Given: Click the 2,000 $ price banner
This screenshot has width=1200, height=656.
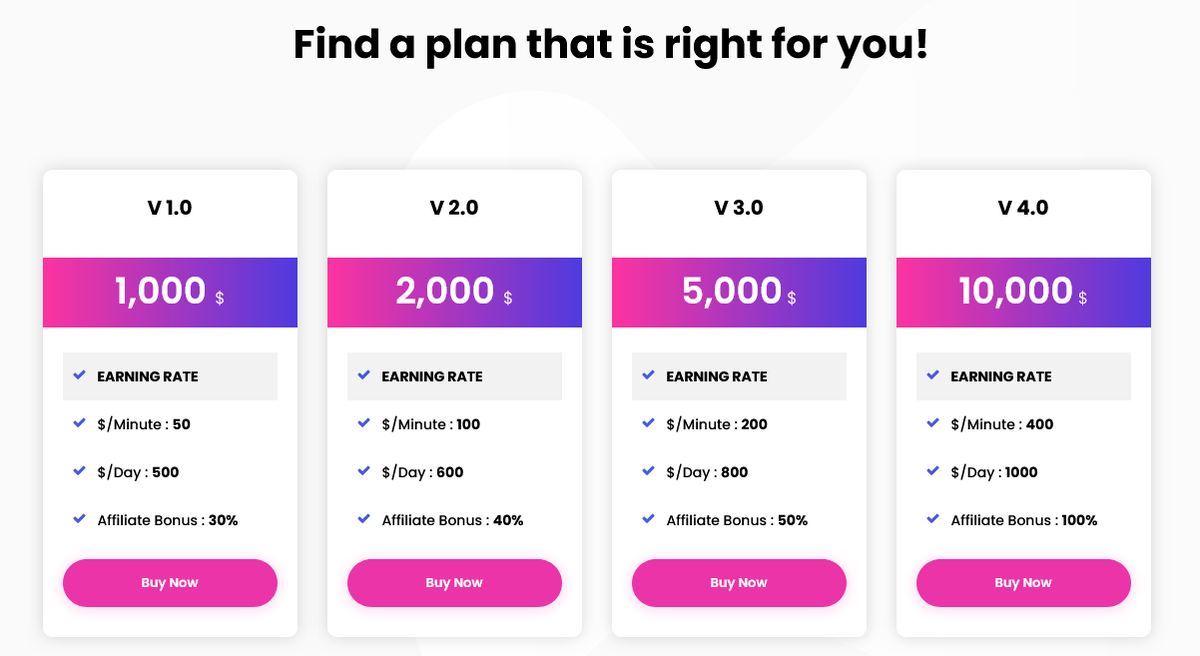Looking at the screenshot, I should (x=454, y=292).
